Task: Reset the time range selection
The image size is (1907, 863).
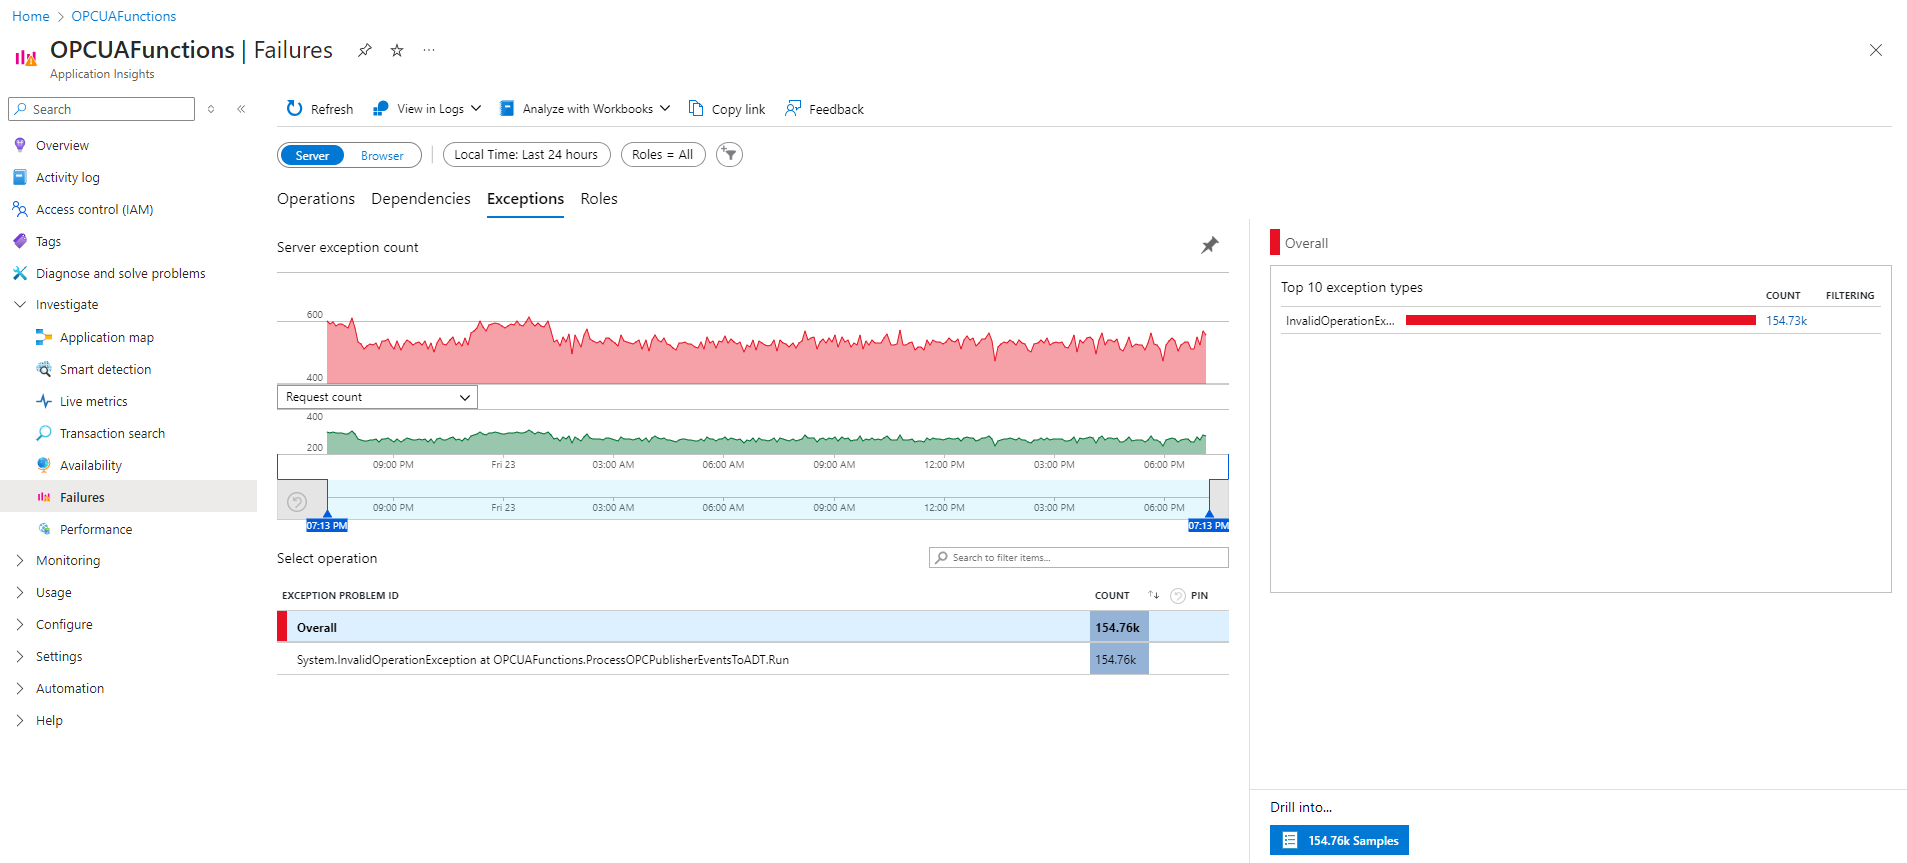Action: point(297,502)
